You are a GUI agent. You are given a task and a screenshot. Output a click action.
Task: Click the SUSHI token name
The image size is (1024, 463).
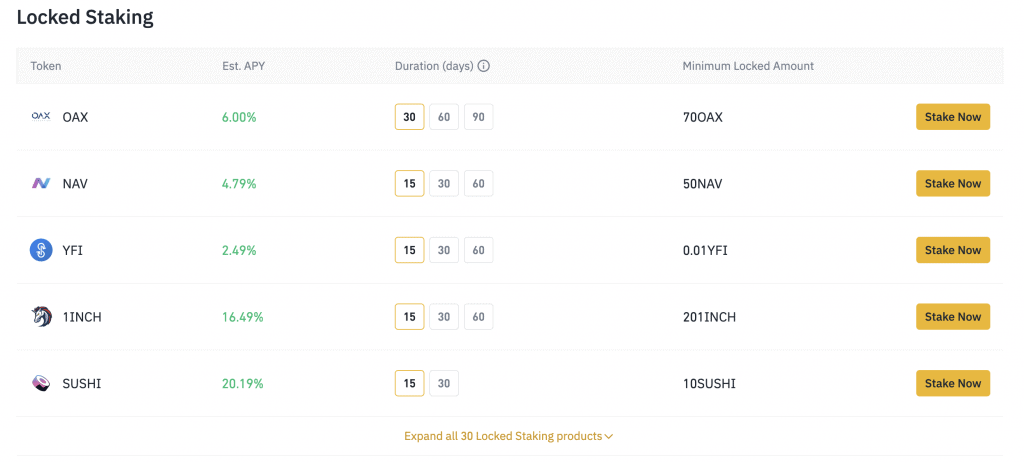(x=82, y=384)
